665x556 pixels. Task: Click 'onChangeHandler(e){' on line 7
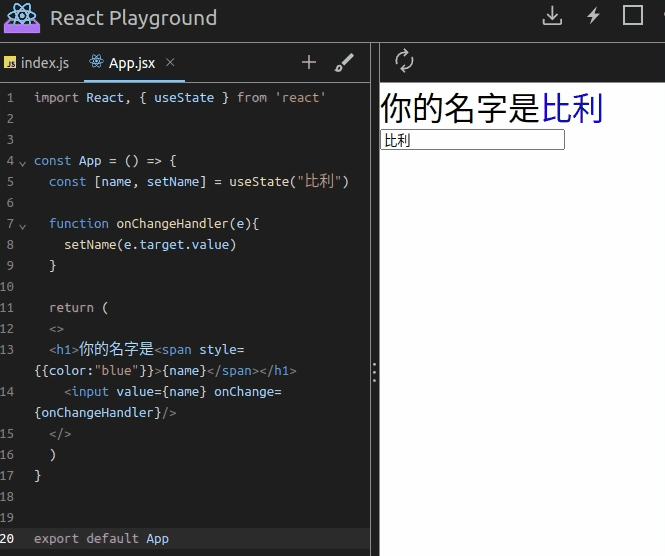coord(187,224)
